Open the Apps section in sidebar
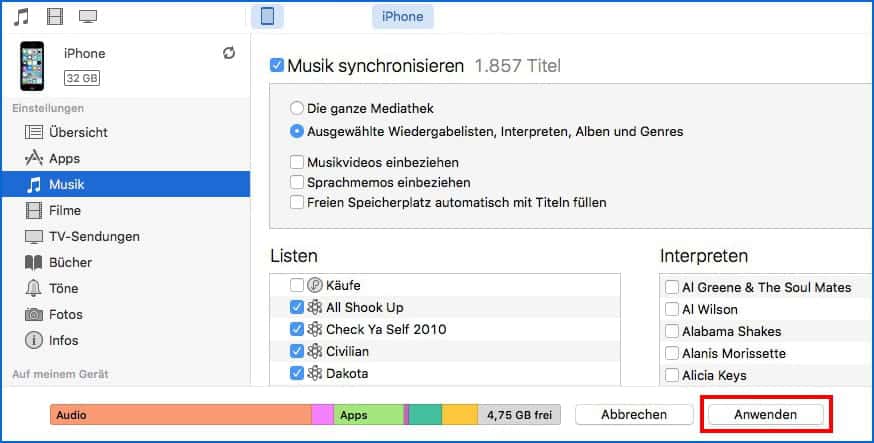Screen dimensions: 874x443 coord(64,158)
